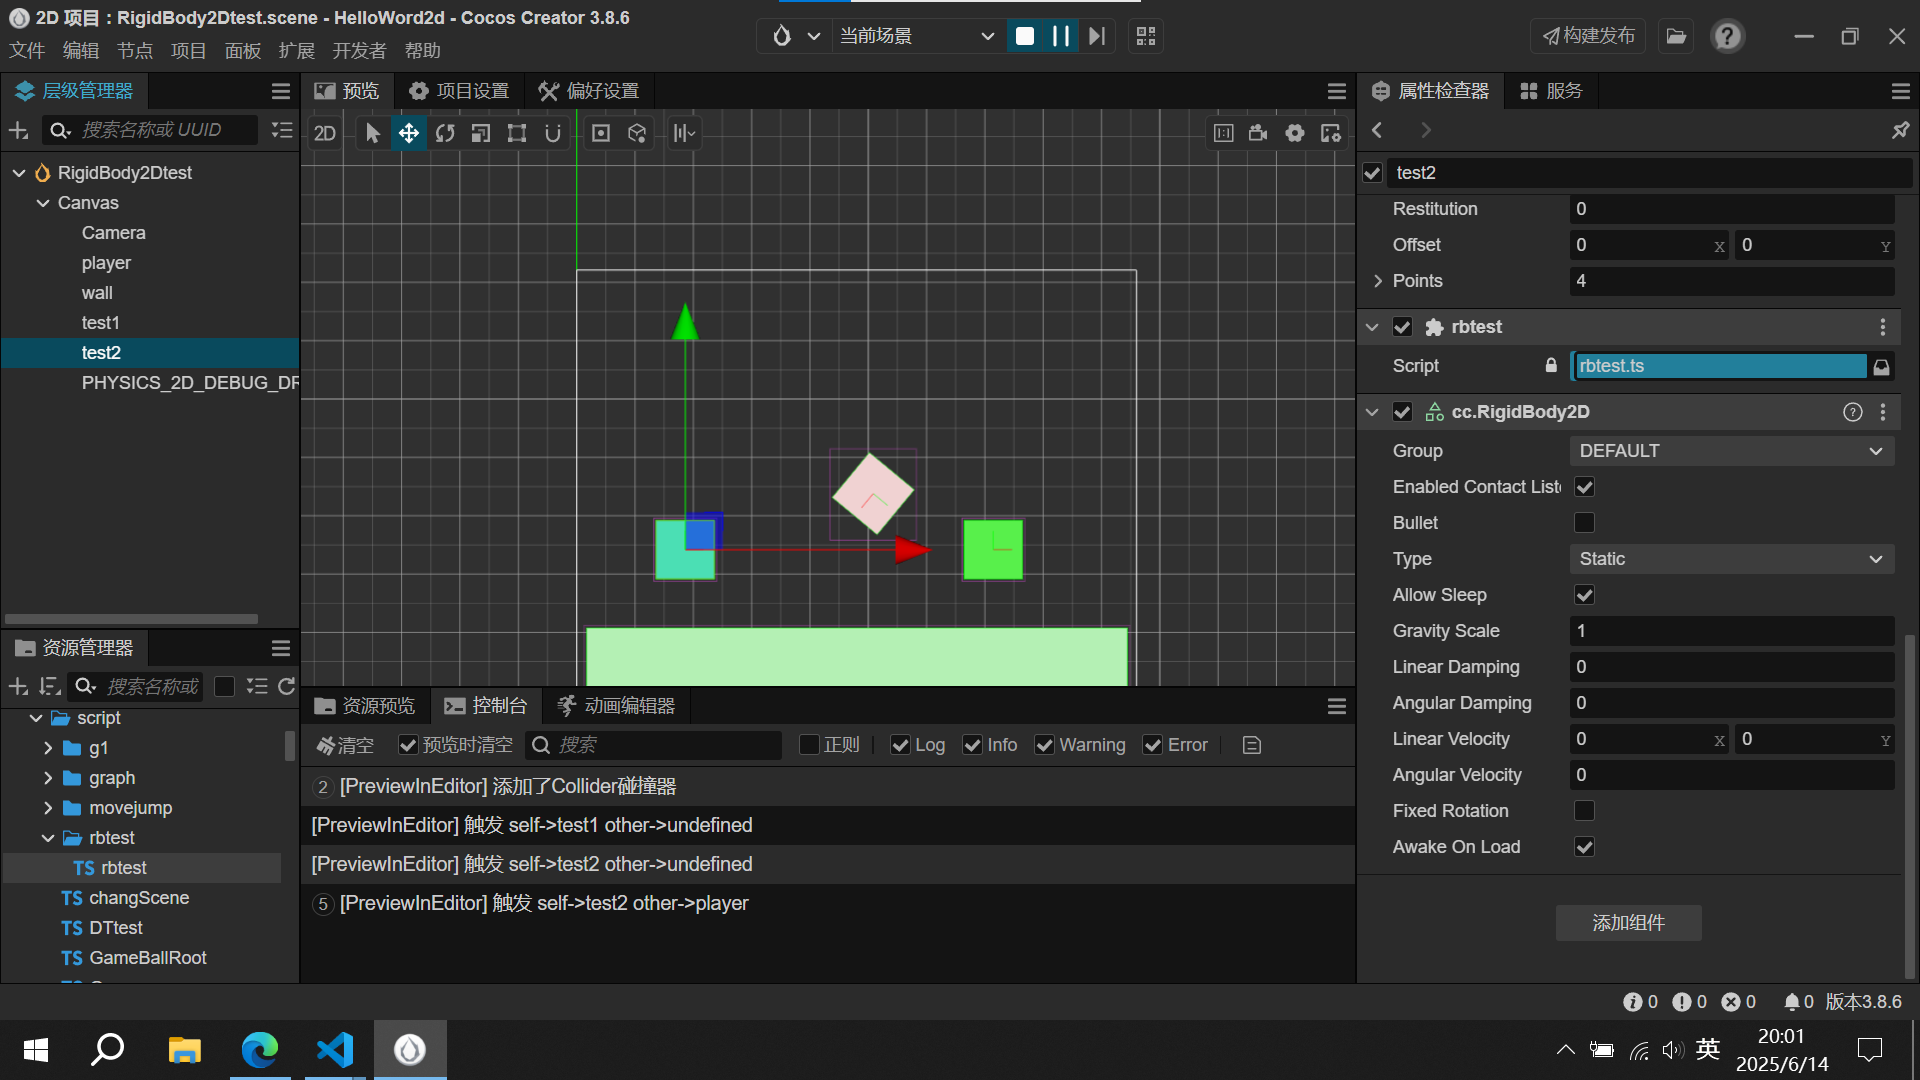Screen dimensions: 1920x1080
Task: Enable Fixed Rotation checkbox
Action: pyautogui.click(x=1584, y=811)
